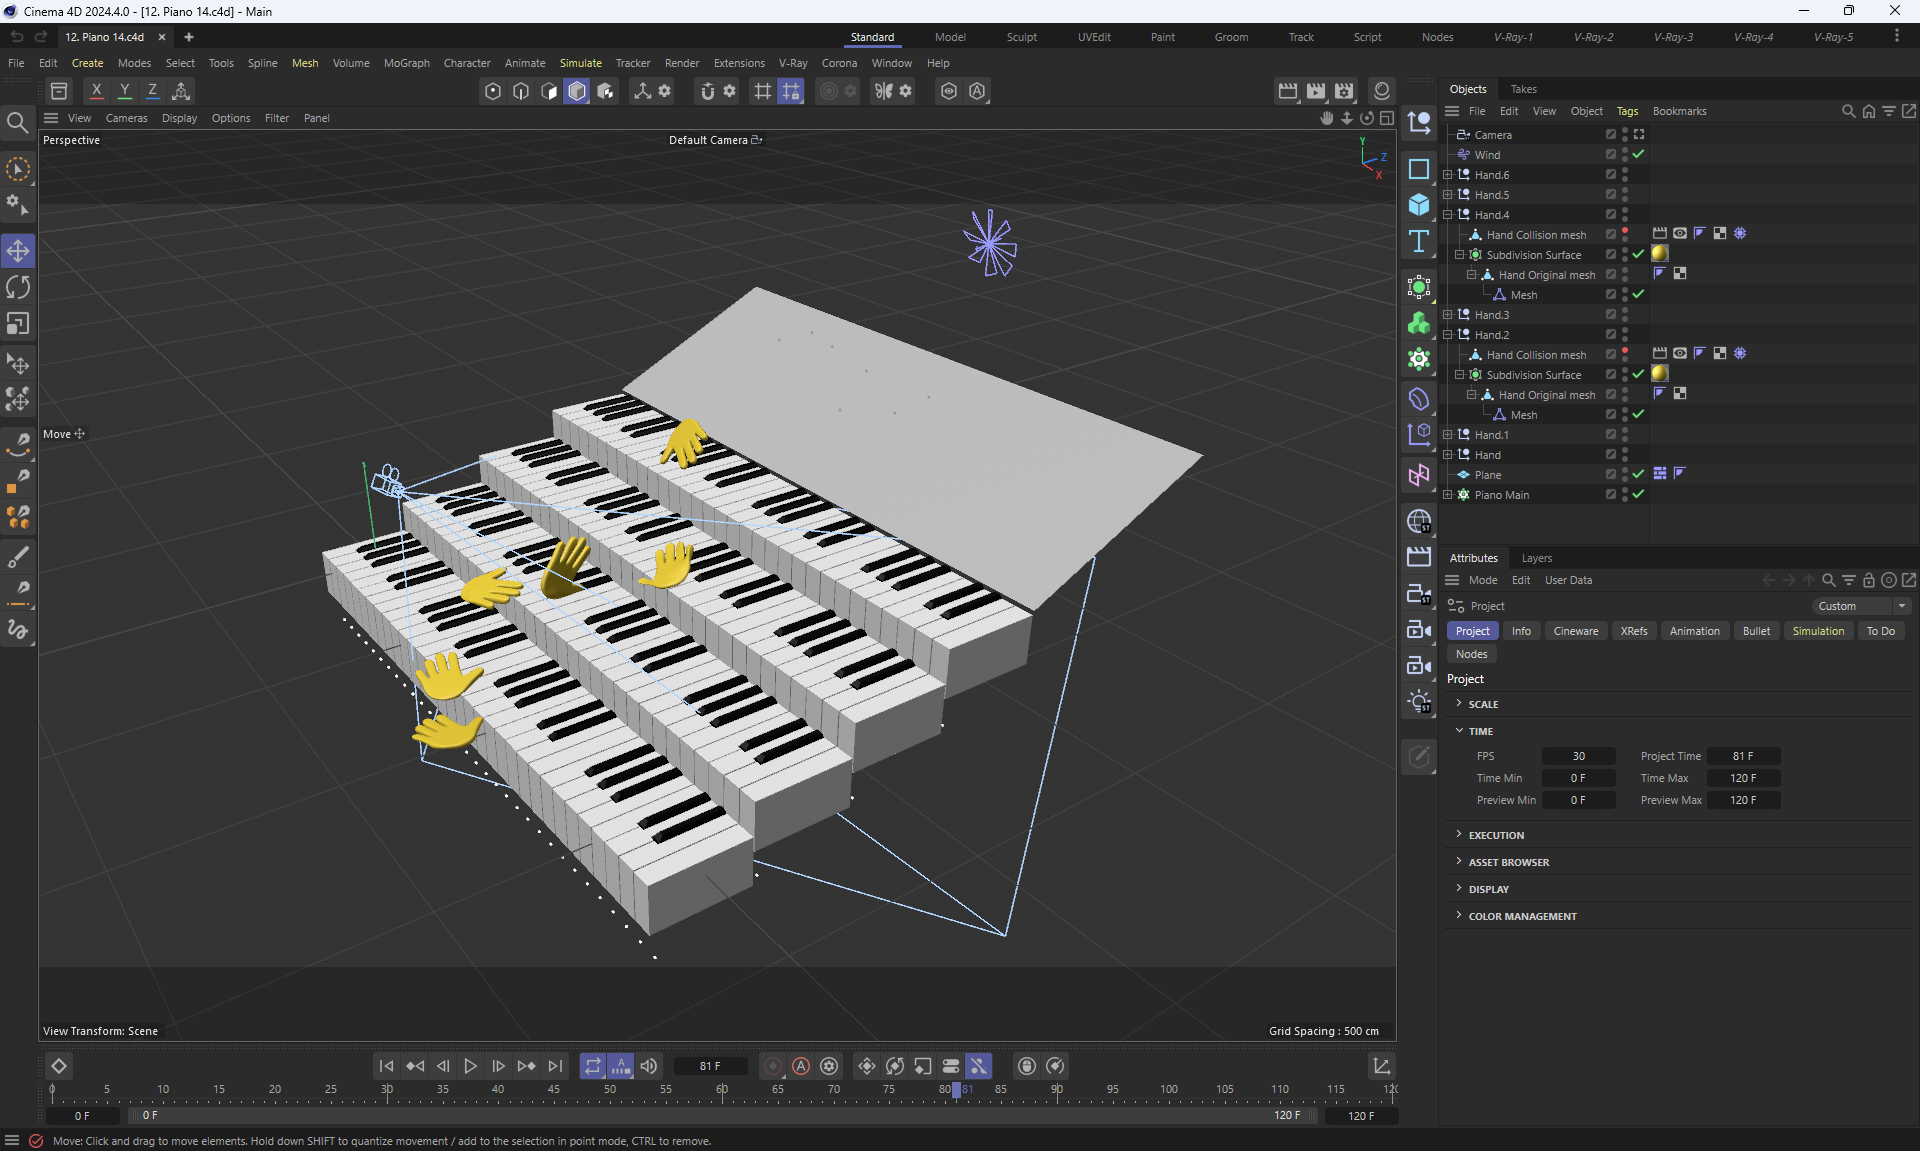Open the Simulation project settings tab

click(1817, 631)
